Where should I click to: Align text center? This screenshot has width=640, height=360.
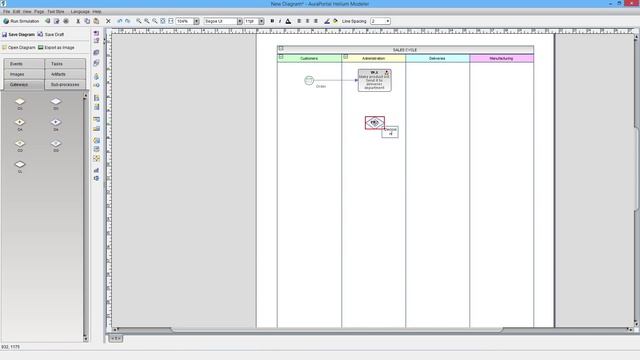(307, 21)
